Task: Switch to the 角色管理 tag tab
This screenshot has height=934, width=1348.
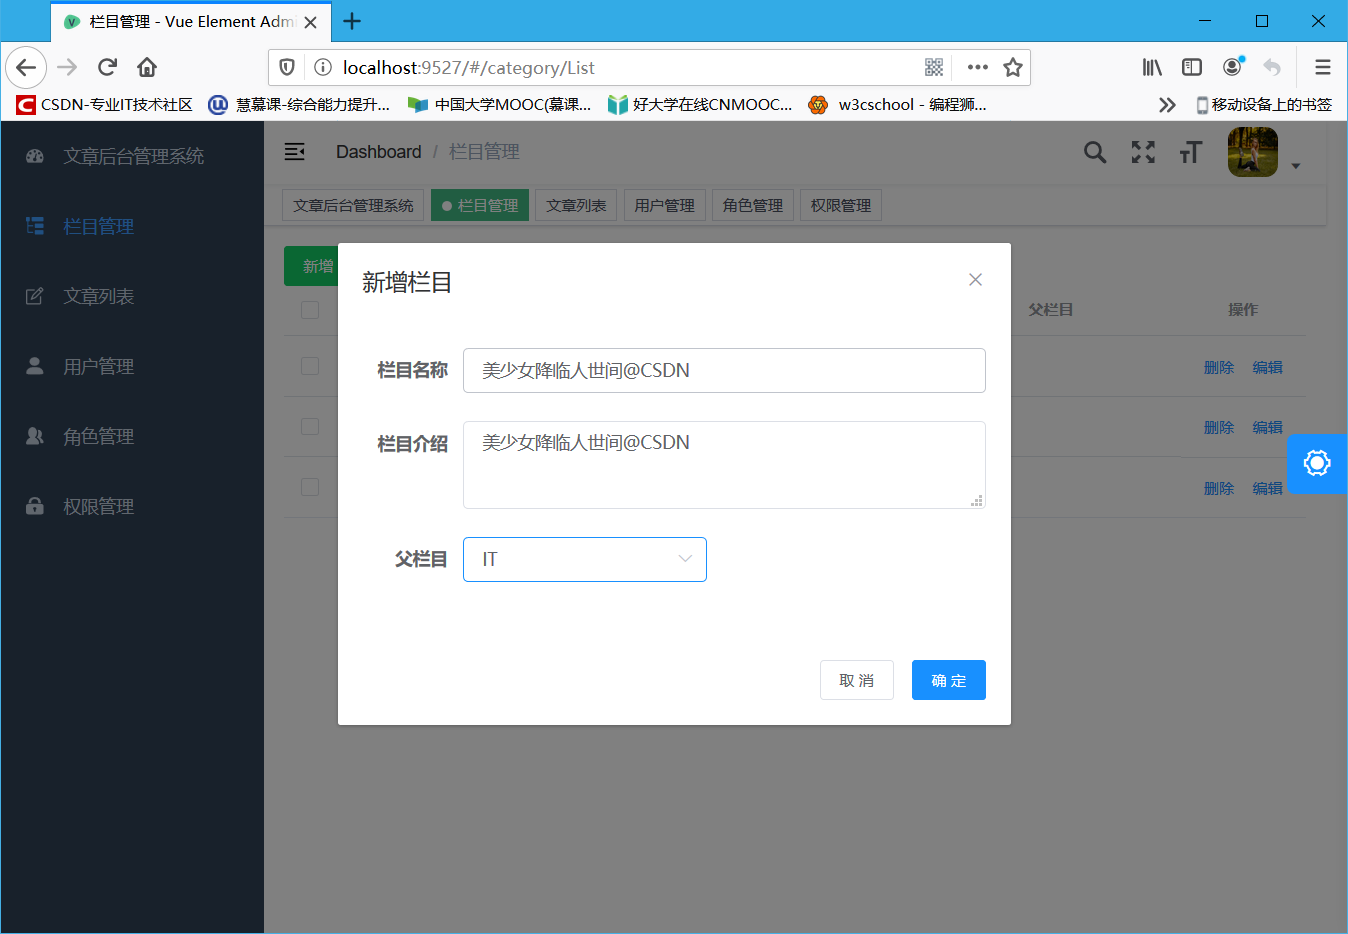Action: [x=752, y=205]
